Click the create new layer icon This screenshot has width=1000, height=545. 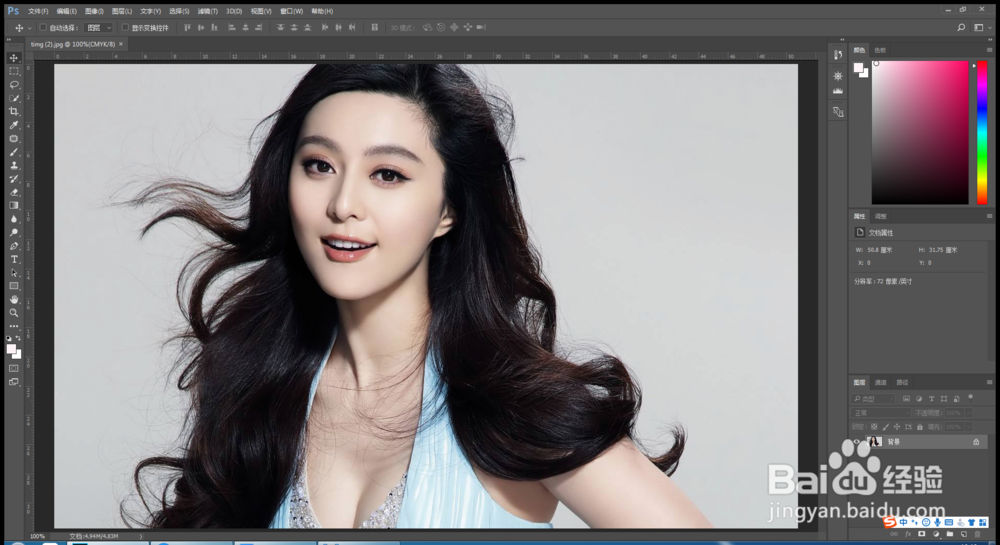[964, 534]
